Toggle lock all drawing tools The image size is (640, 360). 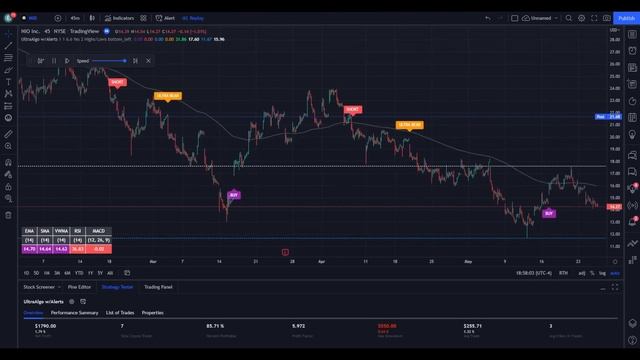coord(8,187)
